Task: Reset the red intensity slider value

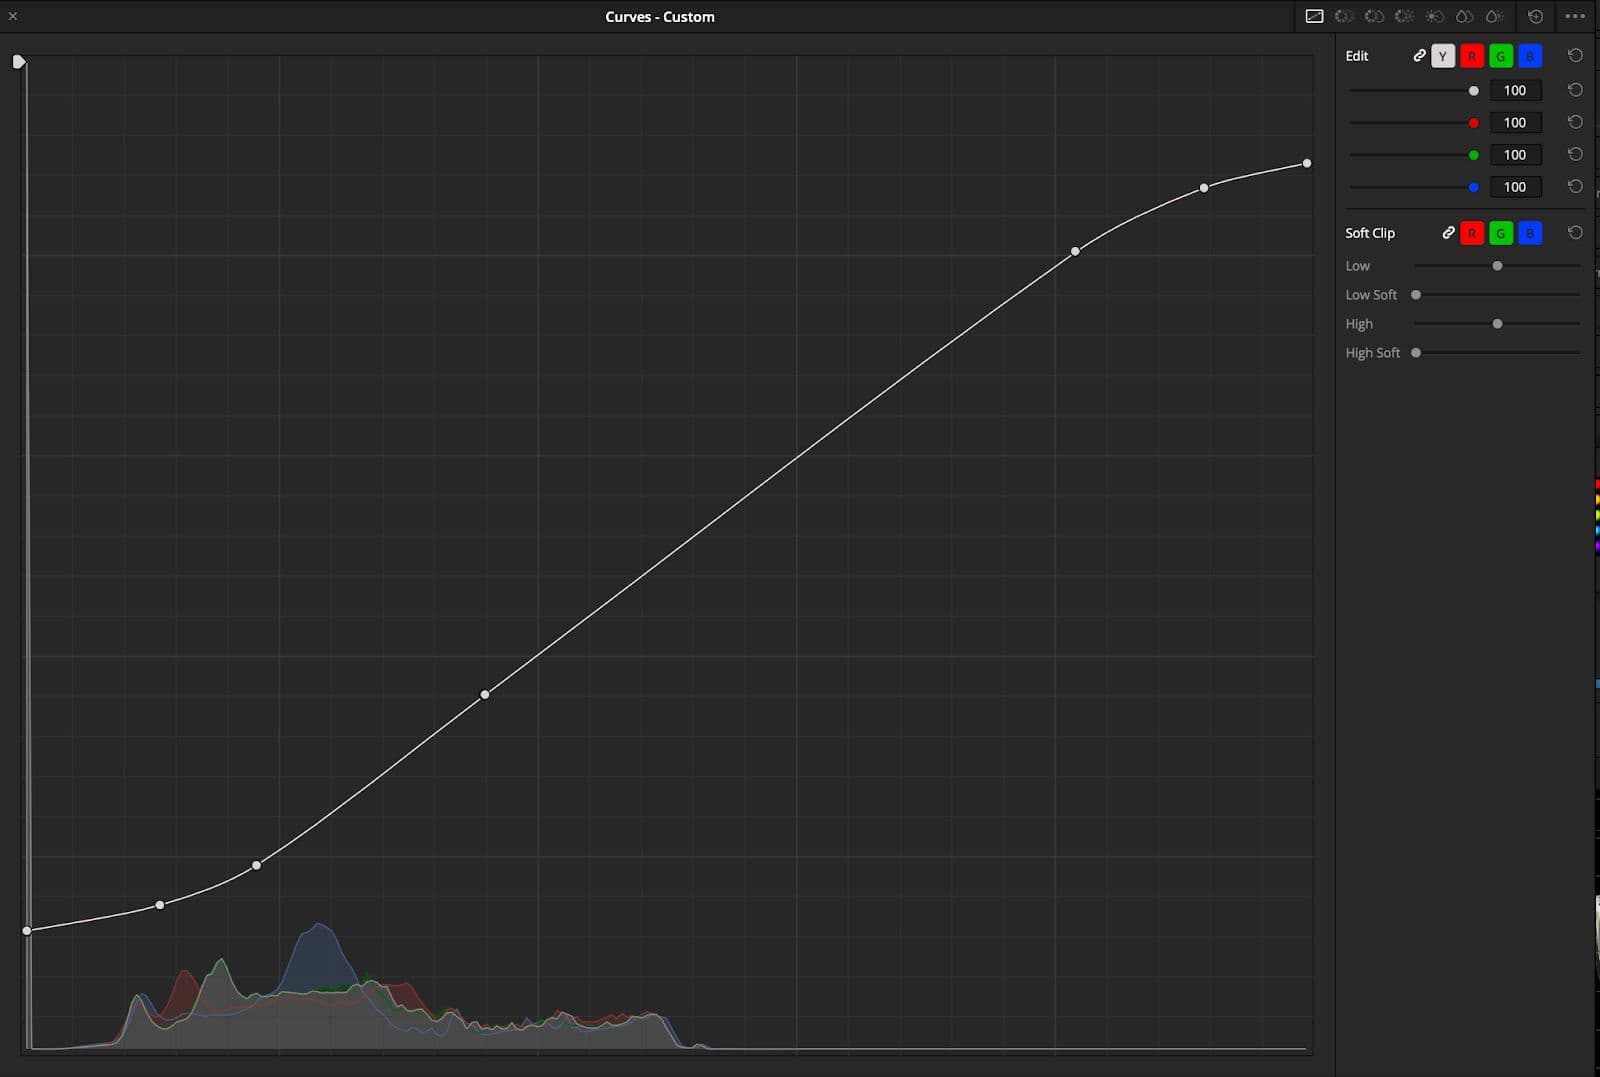Action: click(x=1575, y=123)
